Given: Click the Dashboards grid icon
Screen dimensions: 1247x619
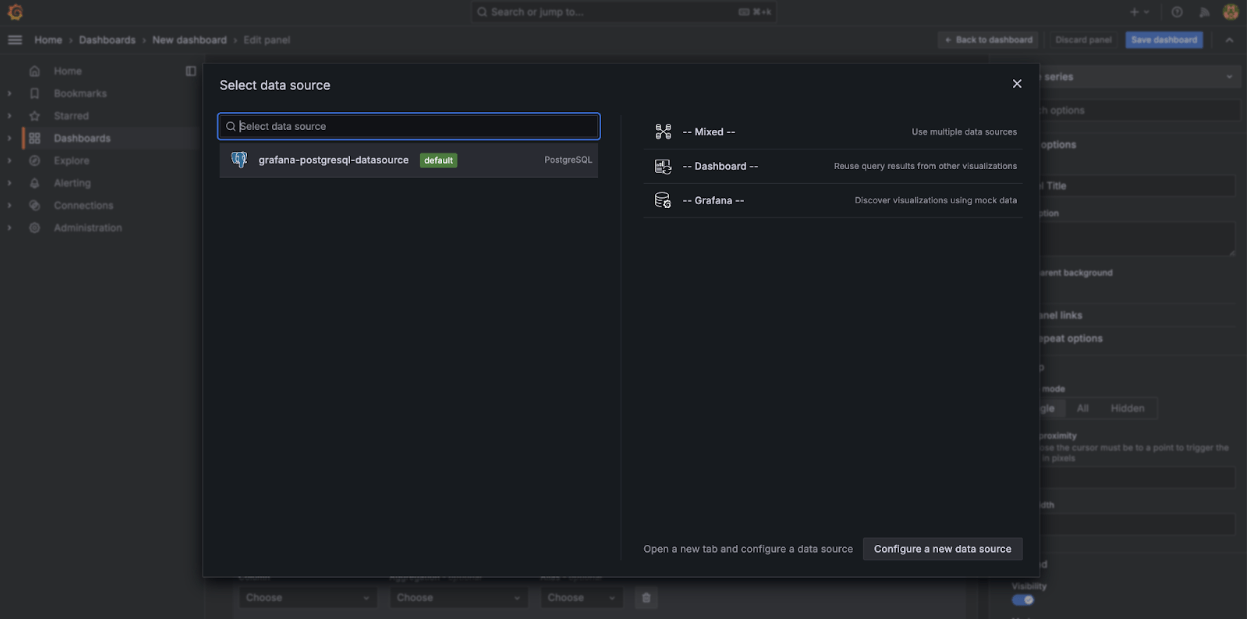Looking at the screenshot, I should [x=34, y=138].
